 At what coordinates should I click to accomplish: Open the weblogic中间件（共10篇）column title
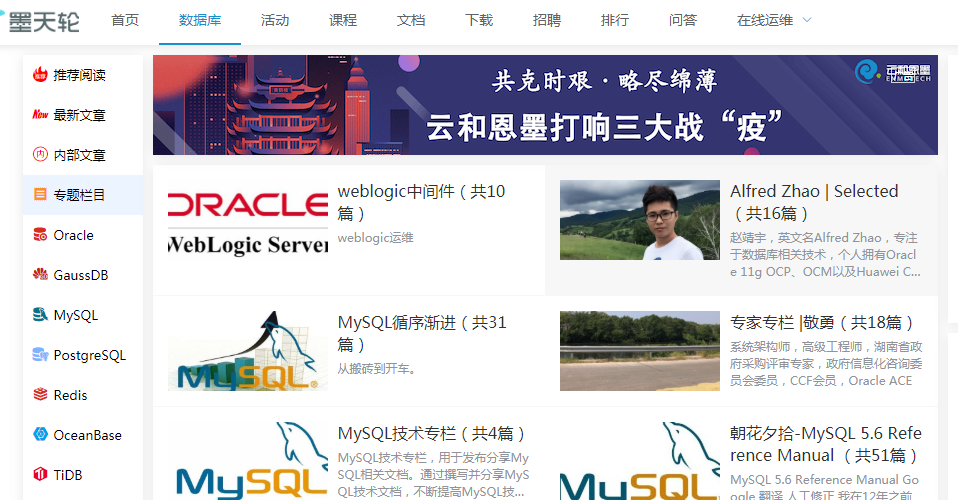point(421,202)
